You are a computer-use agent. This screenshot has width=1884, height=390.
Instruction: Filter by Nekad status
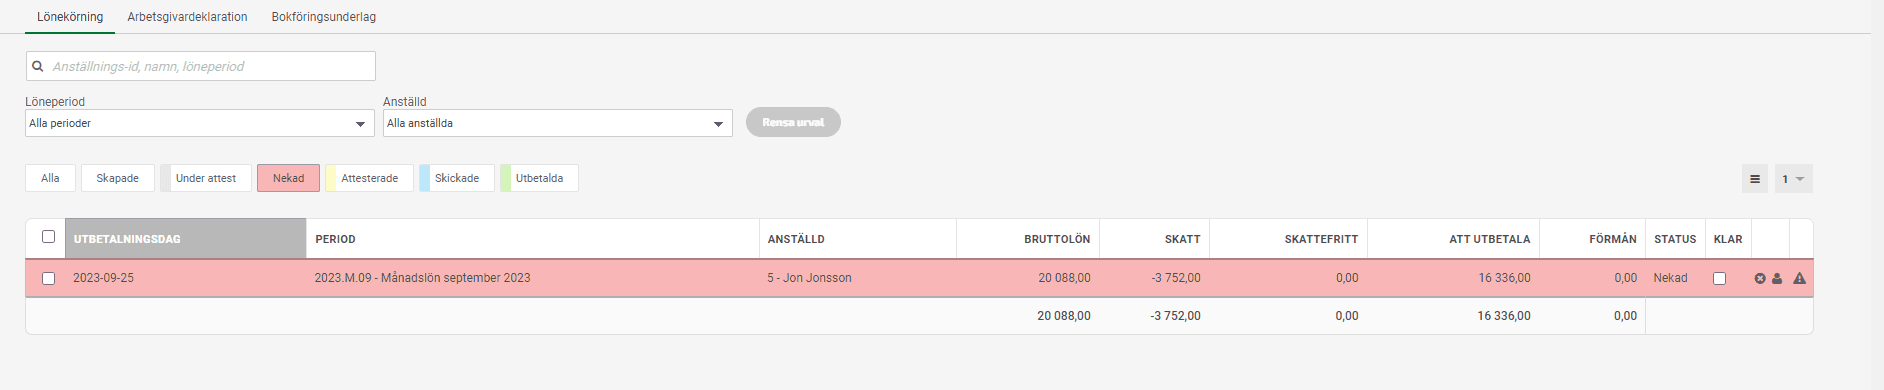coord(288,178)
